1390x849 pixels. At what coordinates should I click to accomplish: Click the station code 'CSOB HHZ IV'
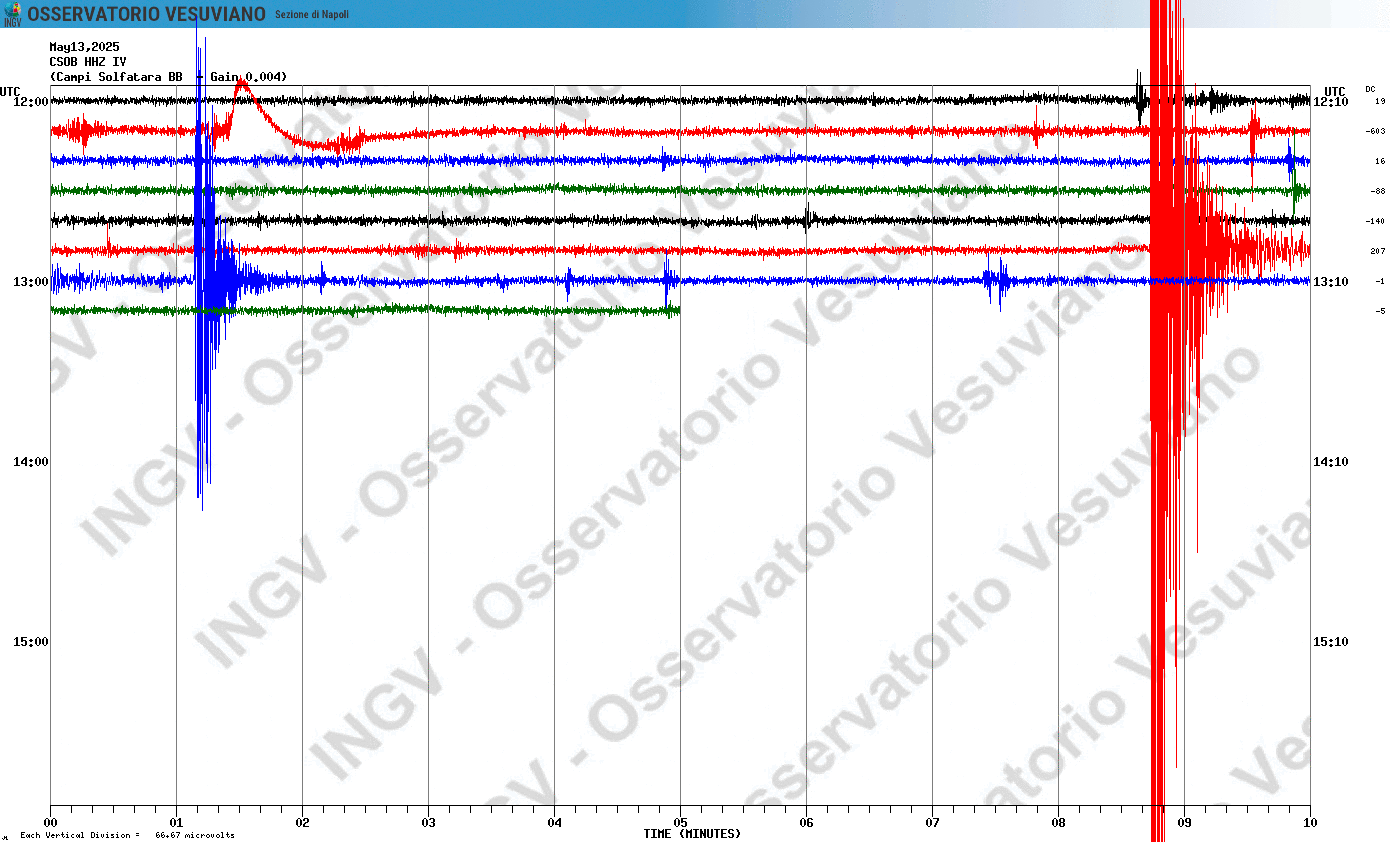pos(88,62)
